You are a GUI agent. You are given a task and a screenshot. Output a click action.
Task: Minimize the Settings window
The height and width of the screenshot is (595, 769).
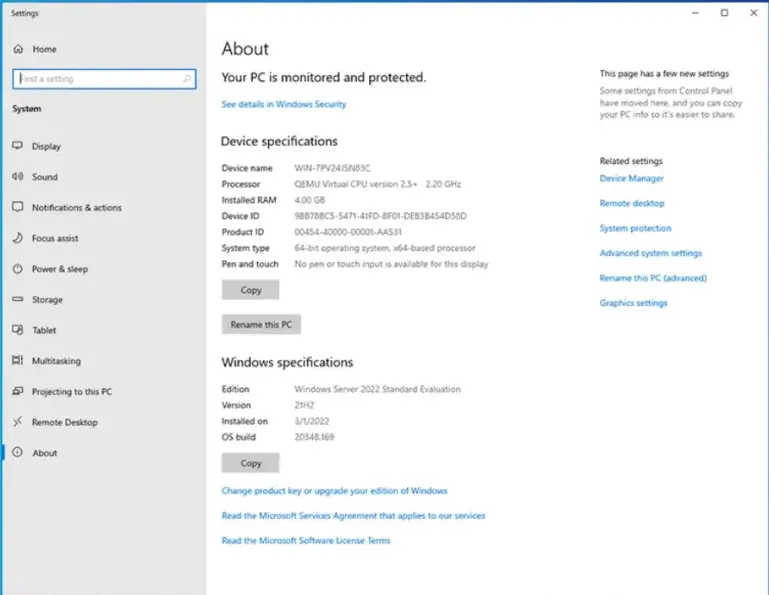695,13
